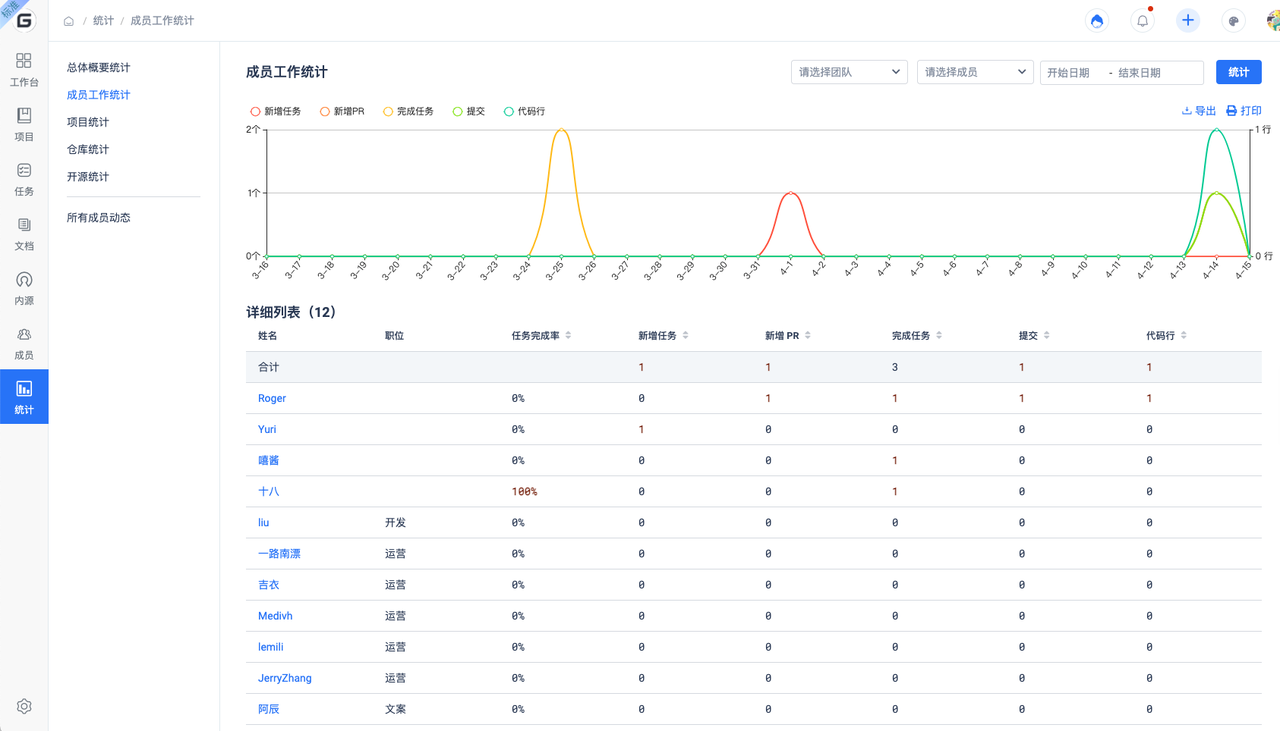Screen dimensions: 1280x731
Task: Open member Medivh's link
Action: [276, 616]
